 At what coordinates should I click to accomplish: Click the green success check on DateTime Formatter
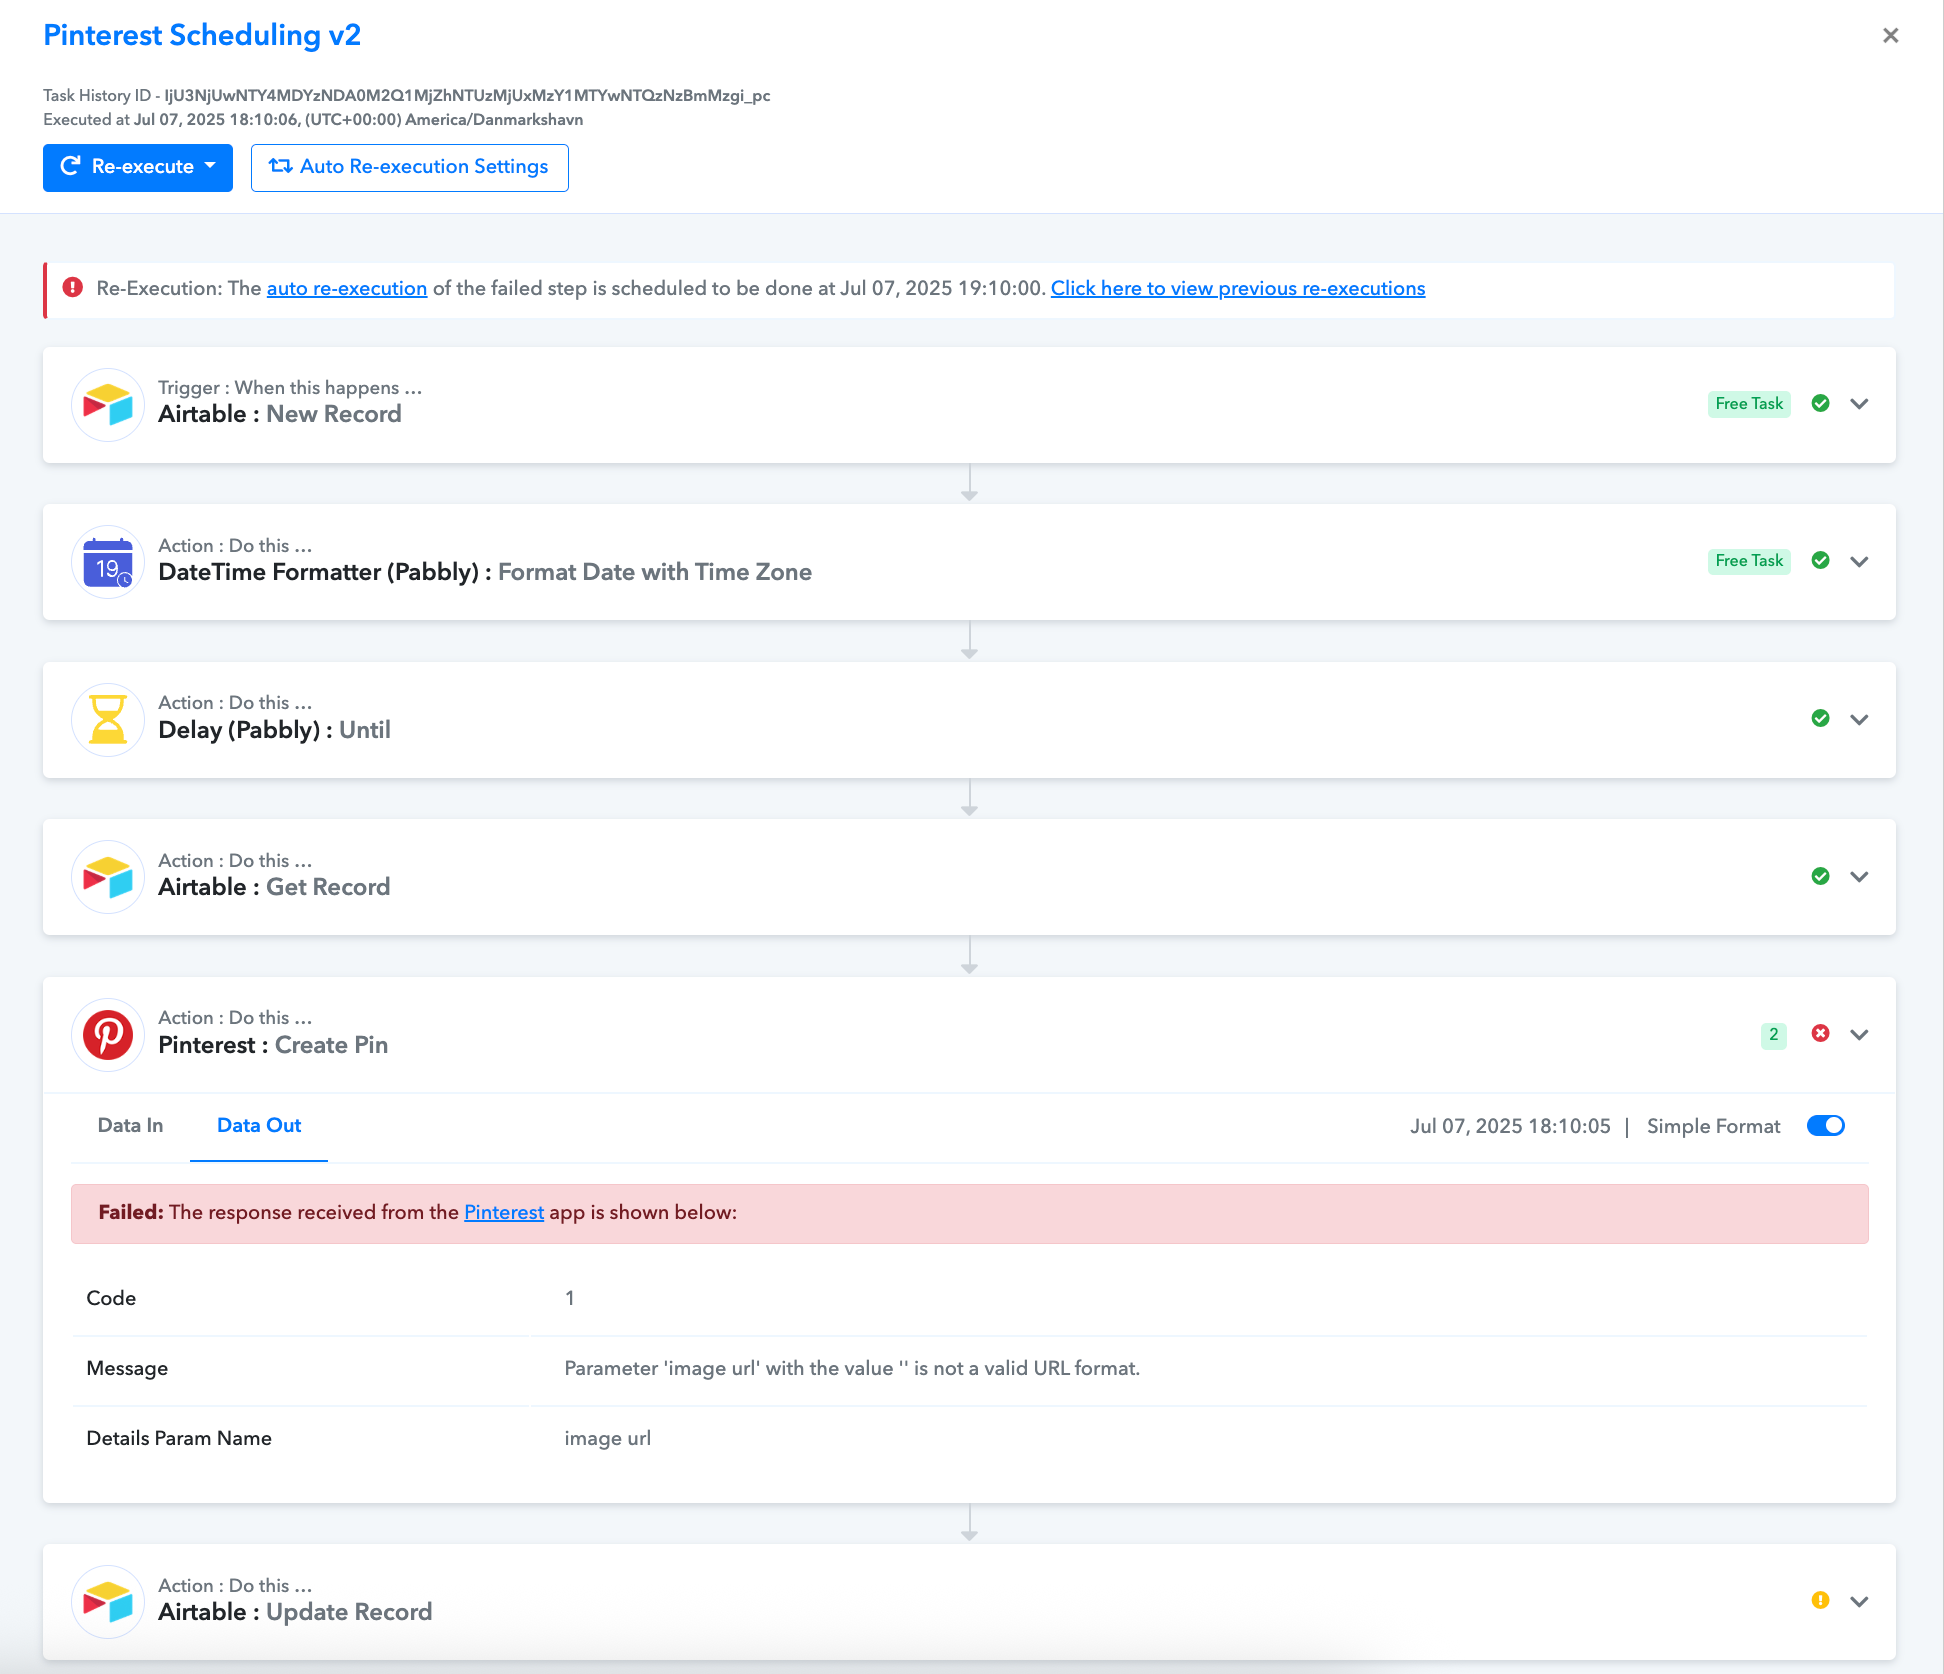coord(1821,561)
